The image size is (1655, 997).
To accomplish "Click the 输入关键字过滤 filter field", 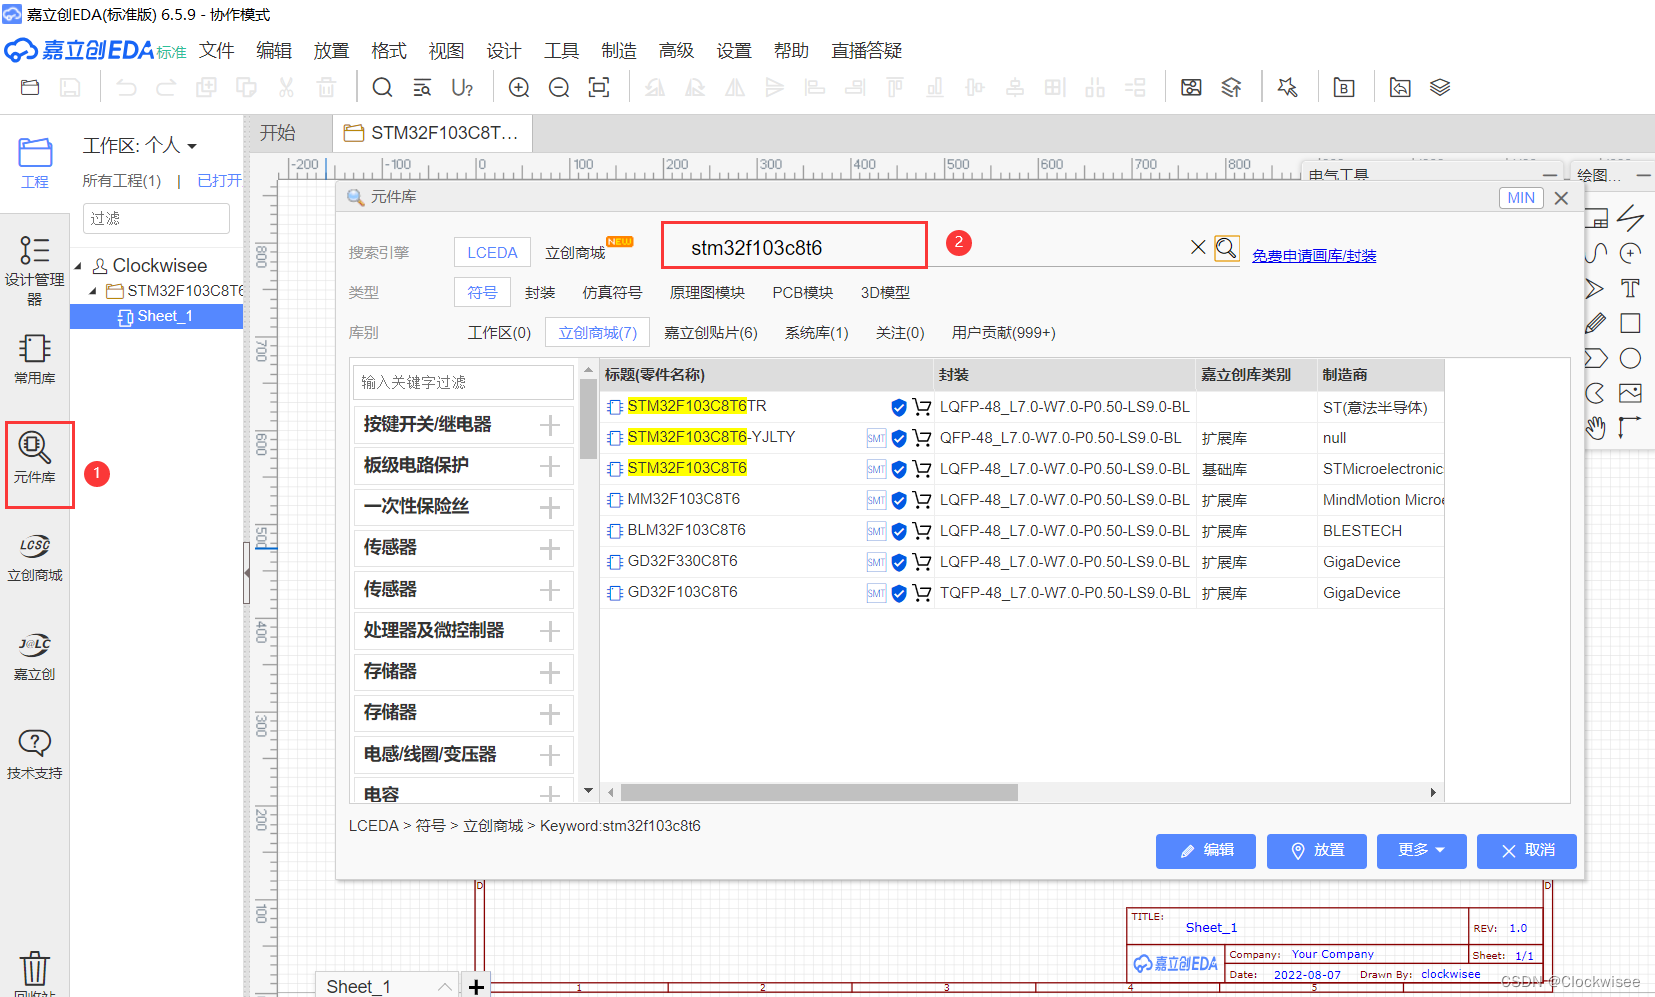I will (463, 382).
